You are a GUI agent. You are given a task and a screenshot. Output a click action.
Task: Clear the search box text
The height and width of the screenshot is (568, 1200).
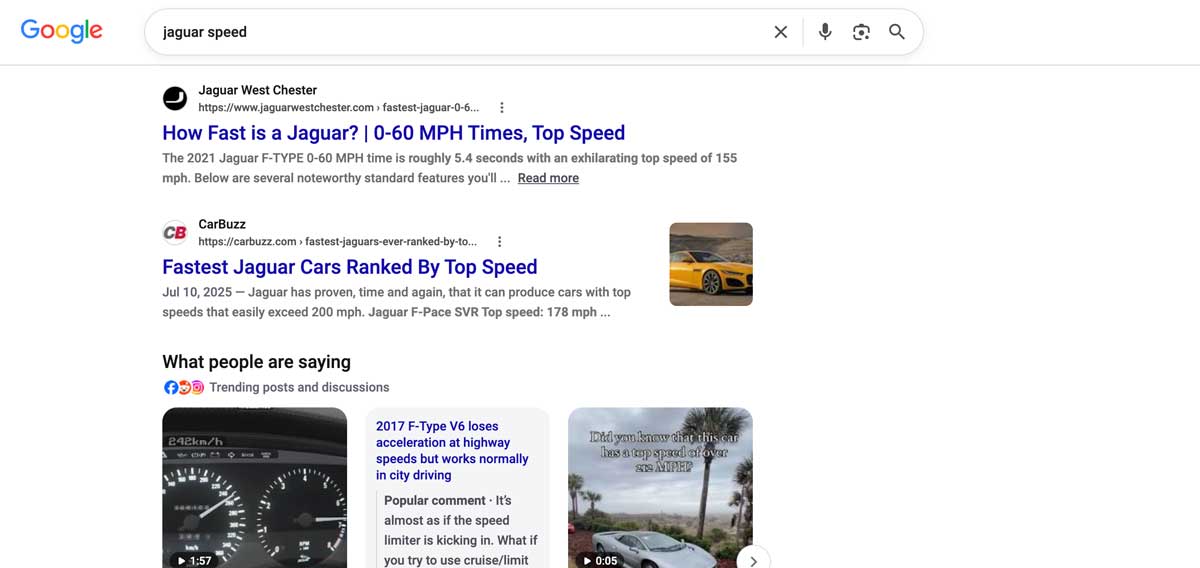(x=781, y=32)
